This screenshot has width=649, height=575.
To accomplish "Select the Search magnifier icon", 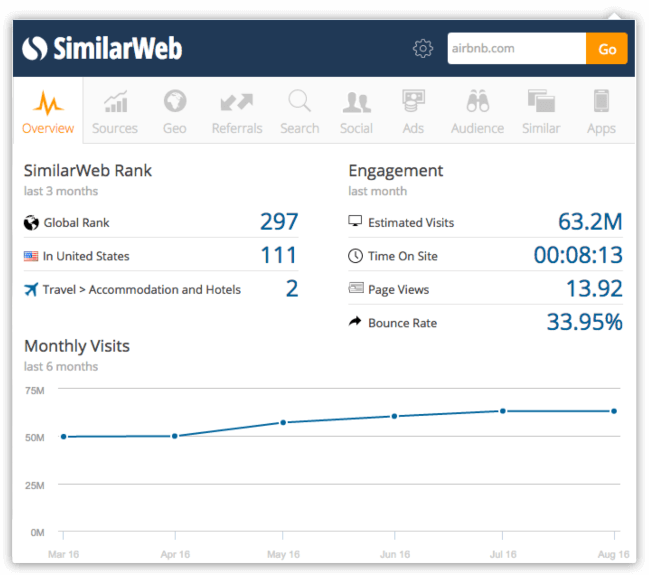I will 299,102.
